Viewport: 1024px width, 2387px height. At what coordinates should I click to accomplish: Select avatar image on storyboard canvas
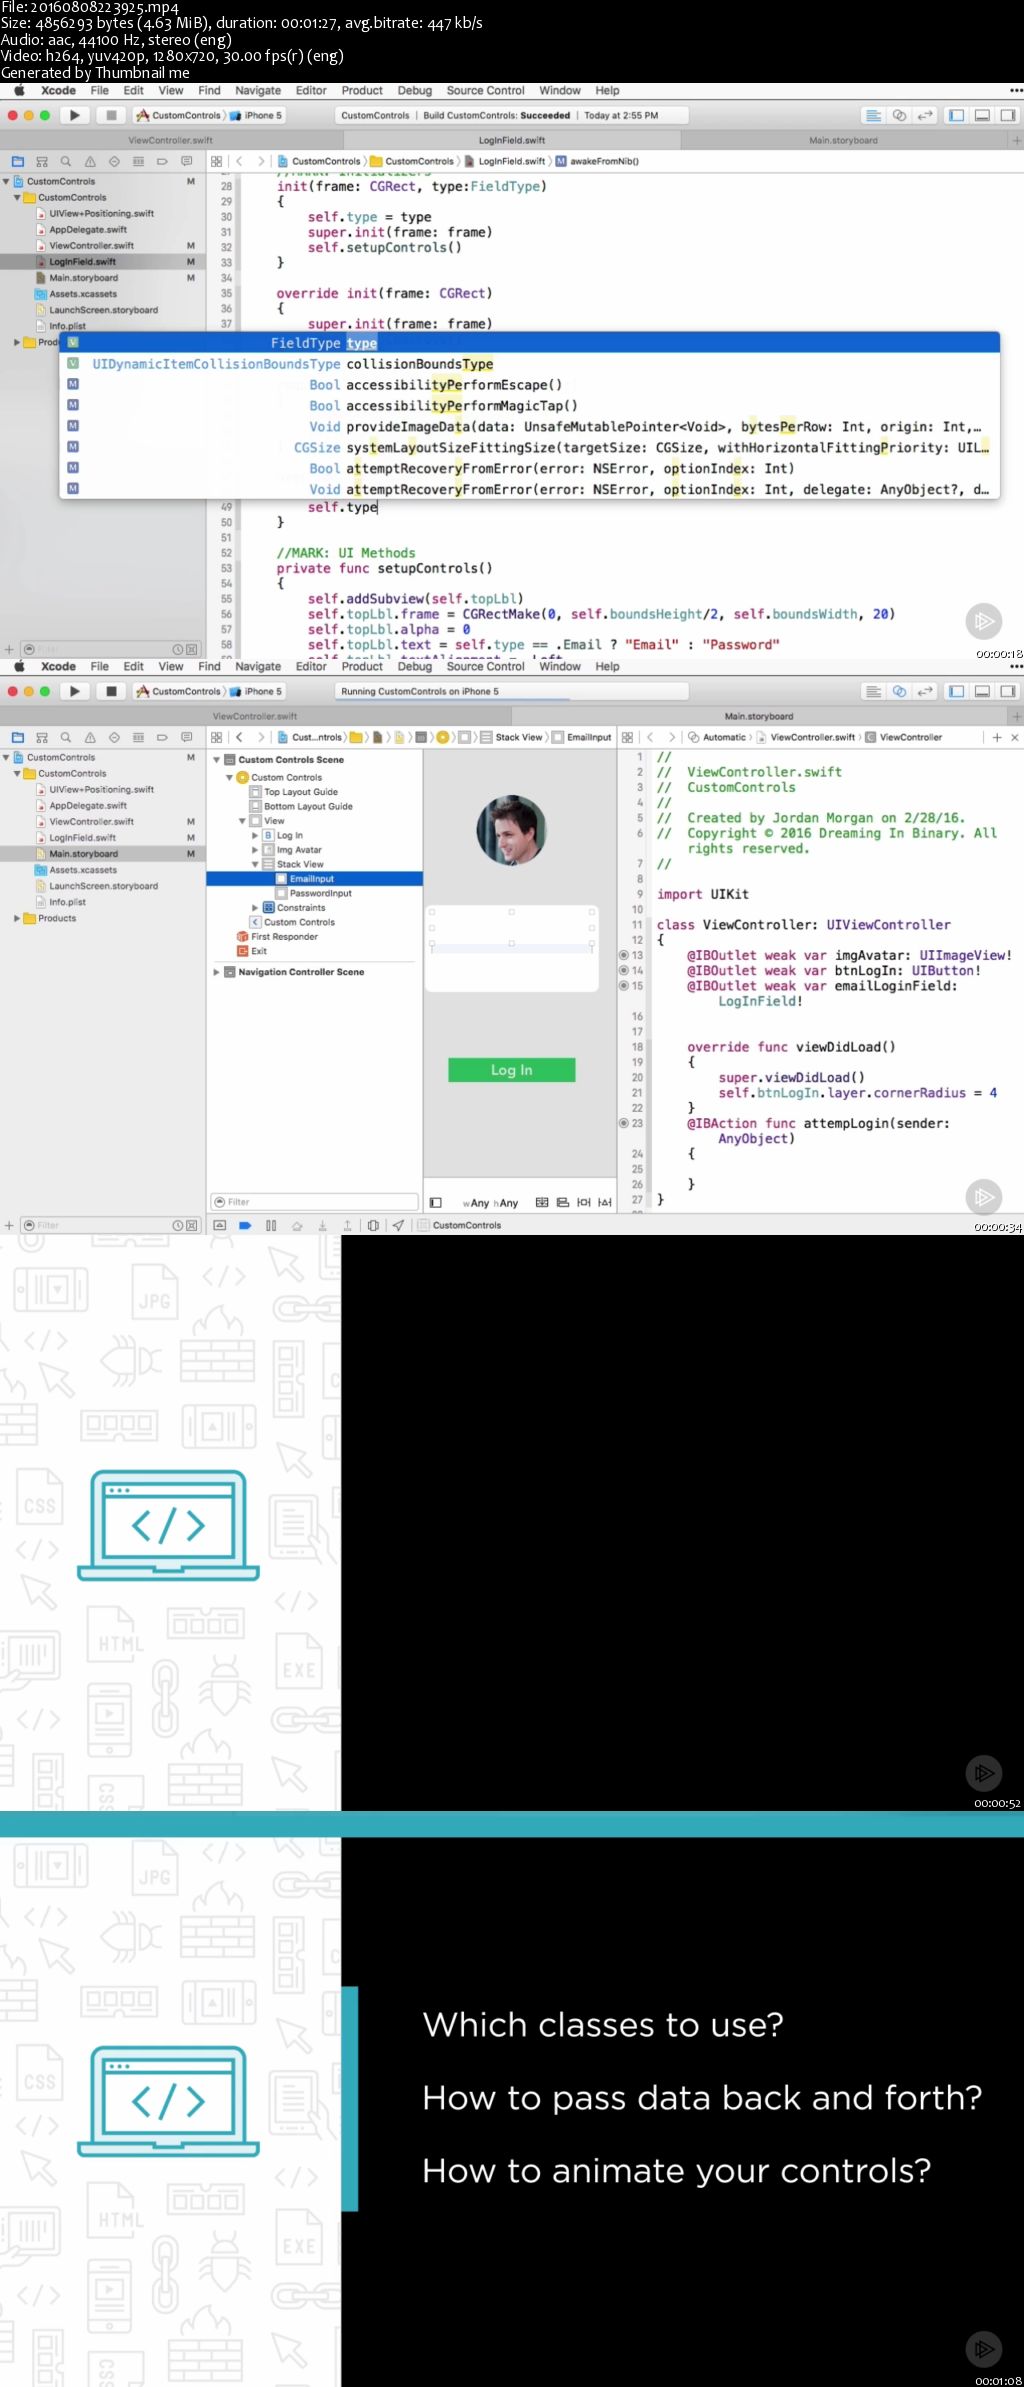[511, 830]
